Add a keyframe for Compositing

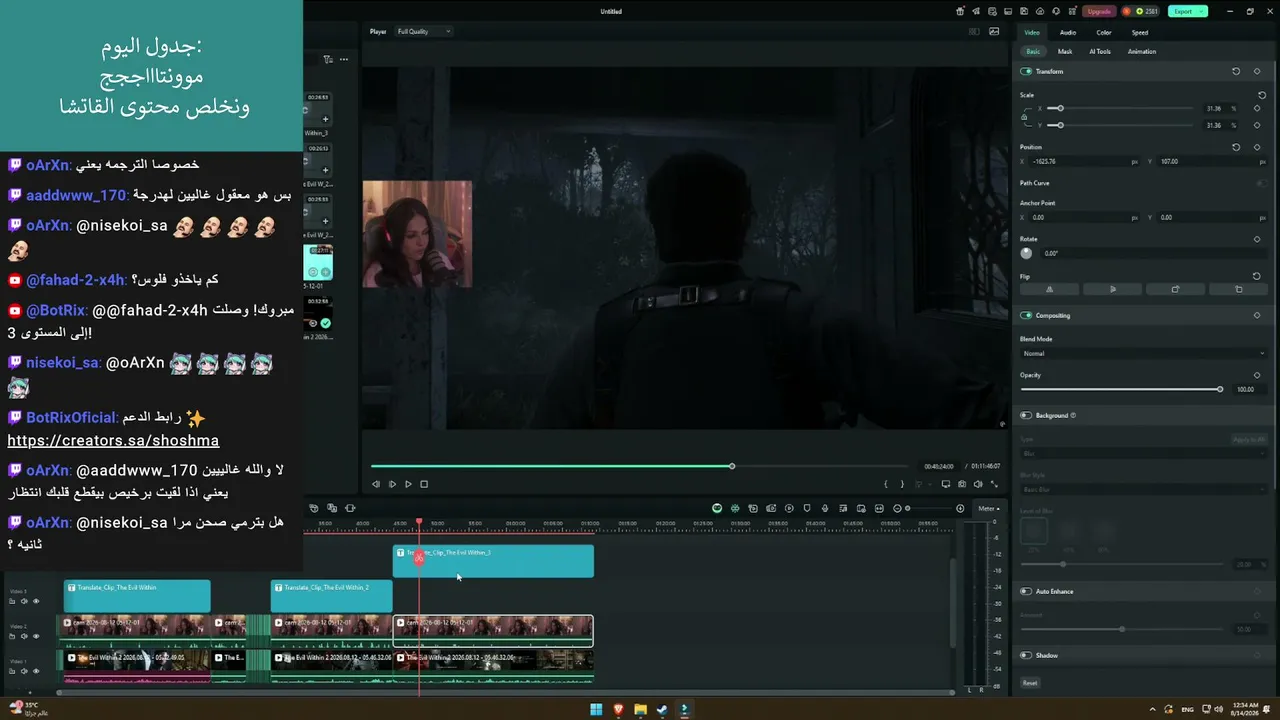pyautogui.click(x=1257, y=315)
